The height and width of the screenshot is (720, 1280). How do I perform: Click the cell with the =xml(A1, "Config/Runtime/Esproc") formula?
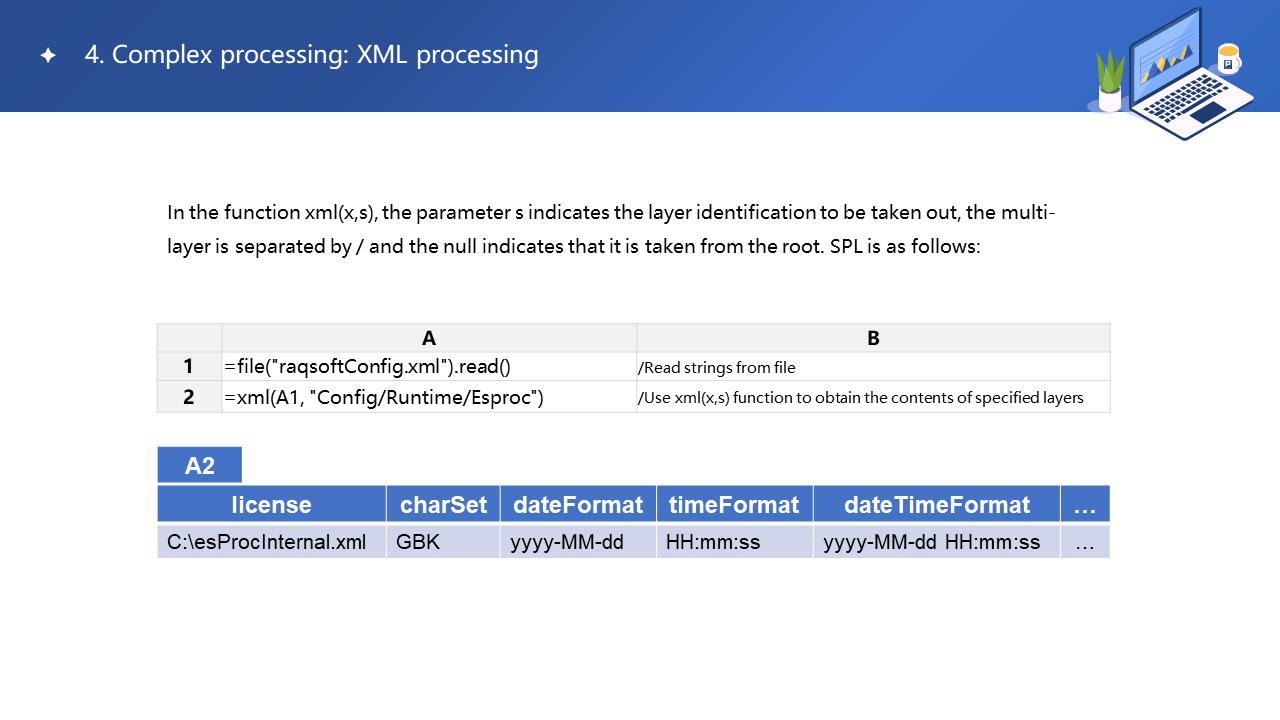[x=429, y=397]
